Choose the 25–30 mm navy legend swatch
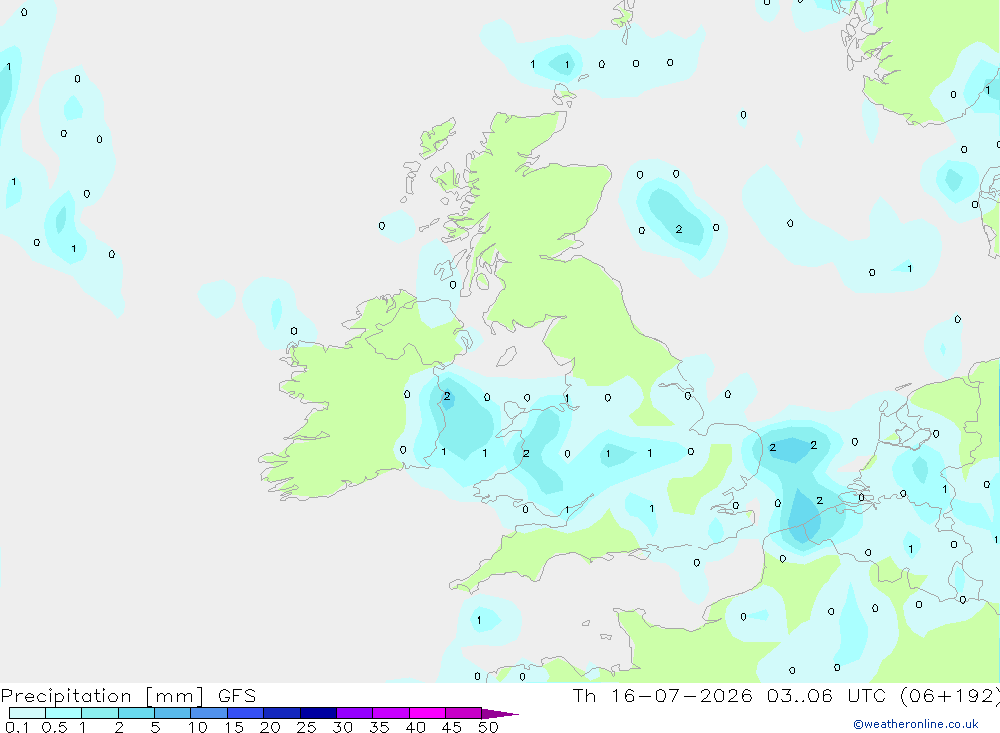 pyautogui.click(x=318, y=713)
